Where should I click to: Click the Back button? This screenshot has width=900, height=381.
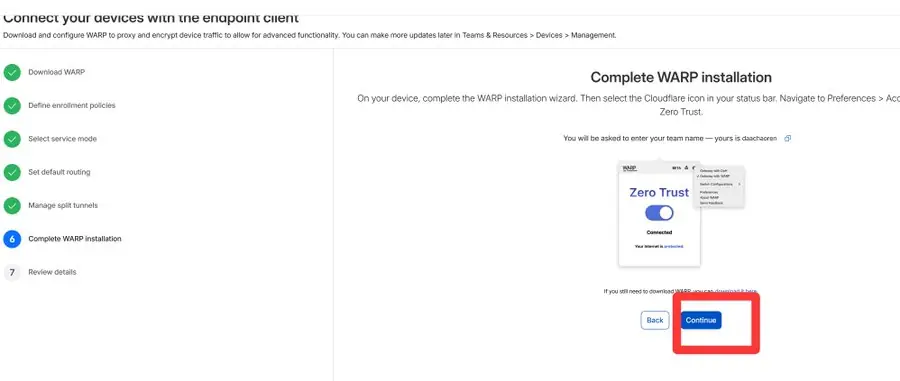click(655, 320)
